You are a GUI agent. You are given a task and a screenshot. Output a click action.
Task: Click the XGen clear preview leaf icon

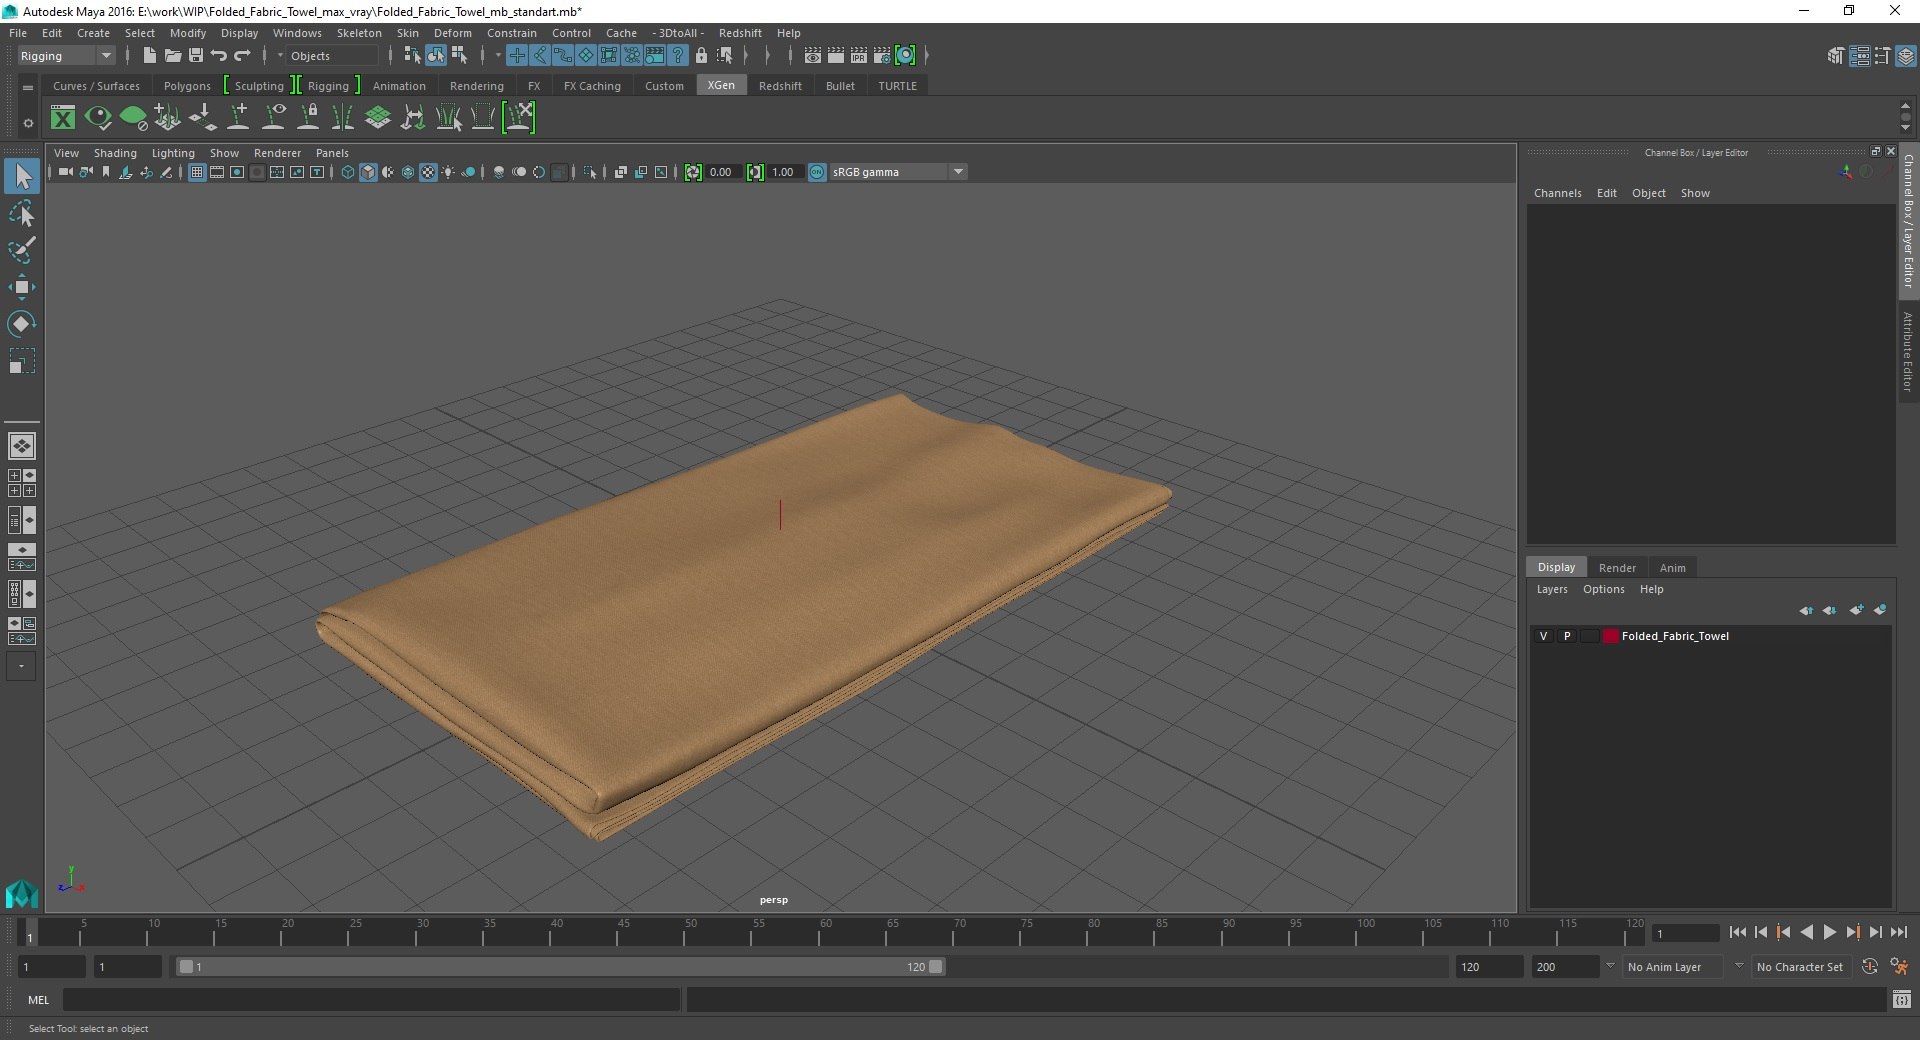(133, 118)
